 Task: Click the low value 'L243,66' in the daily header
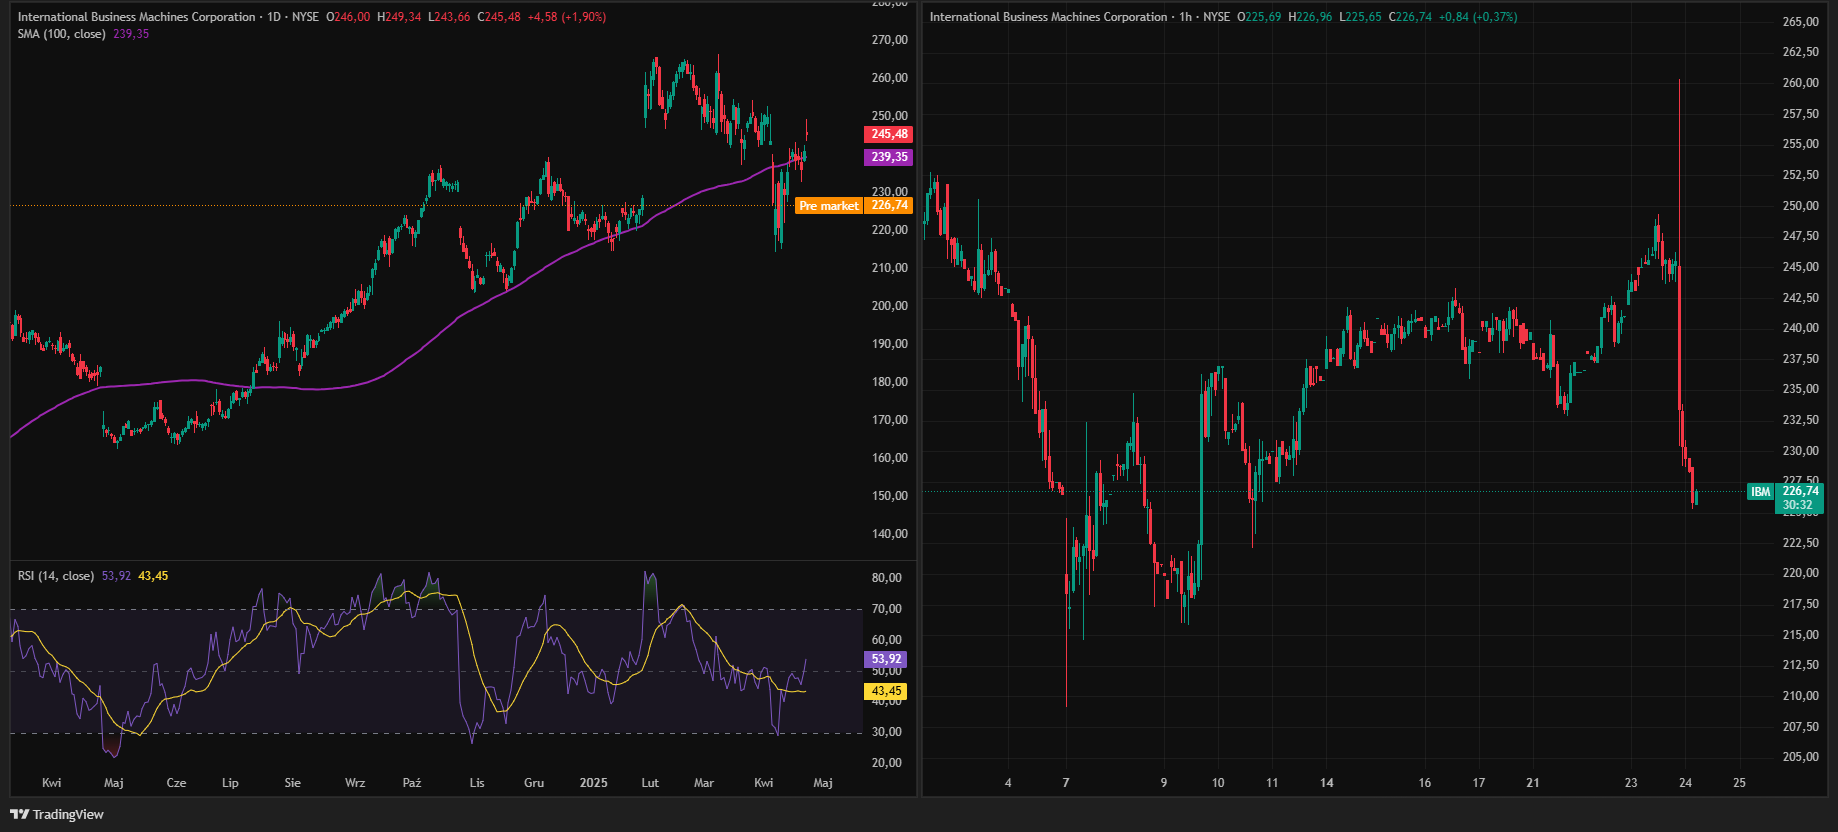tap(449, 17)
